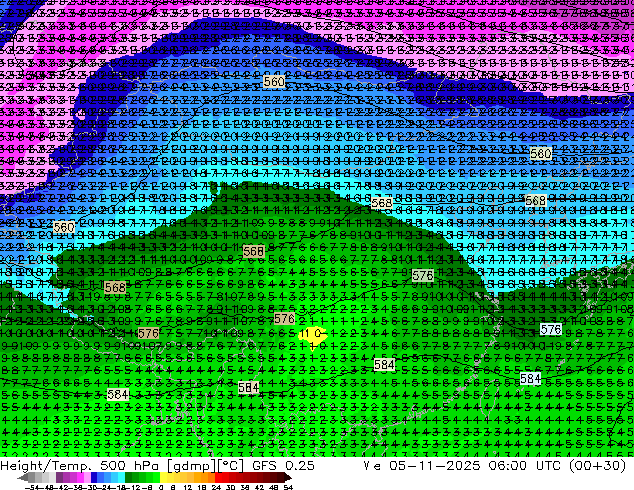Click the "06:00 UTC" time label
The width and height of the screenshot is (634, 490).
[x=524, y=465]
